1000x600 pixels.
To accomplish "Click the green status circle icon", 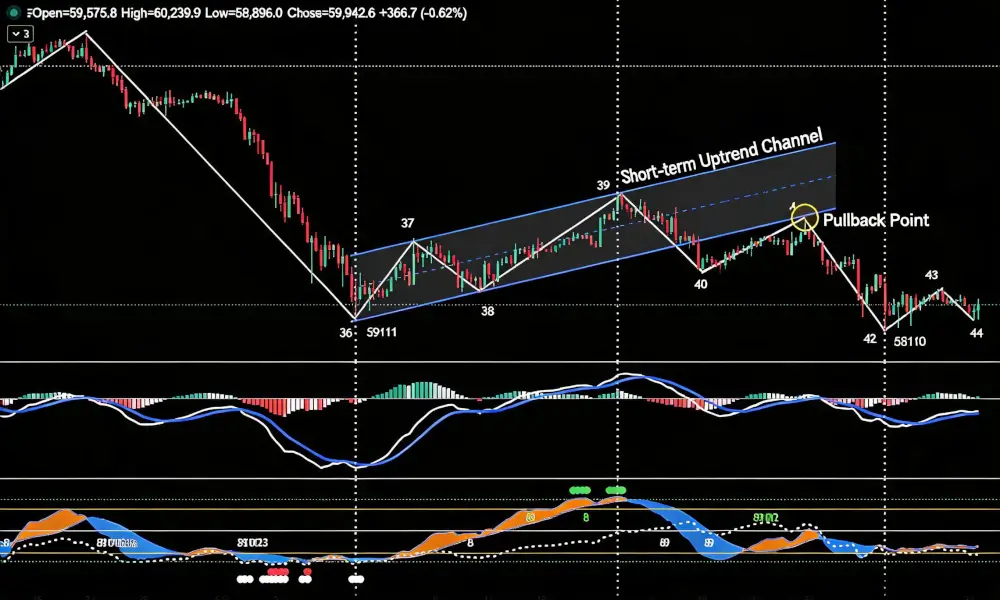I will pyautogui.click(x=13, y=13).
